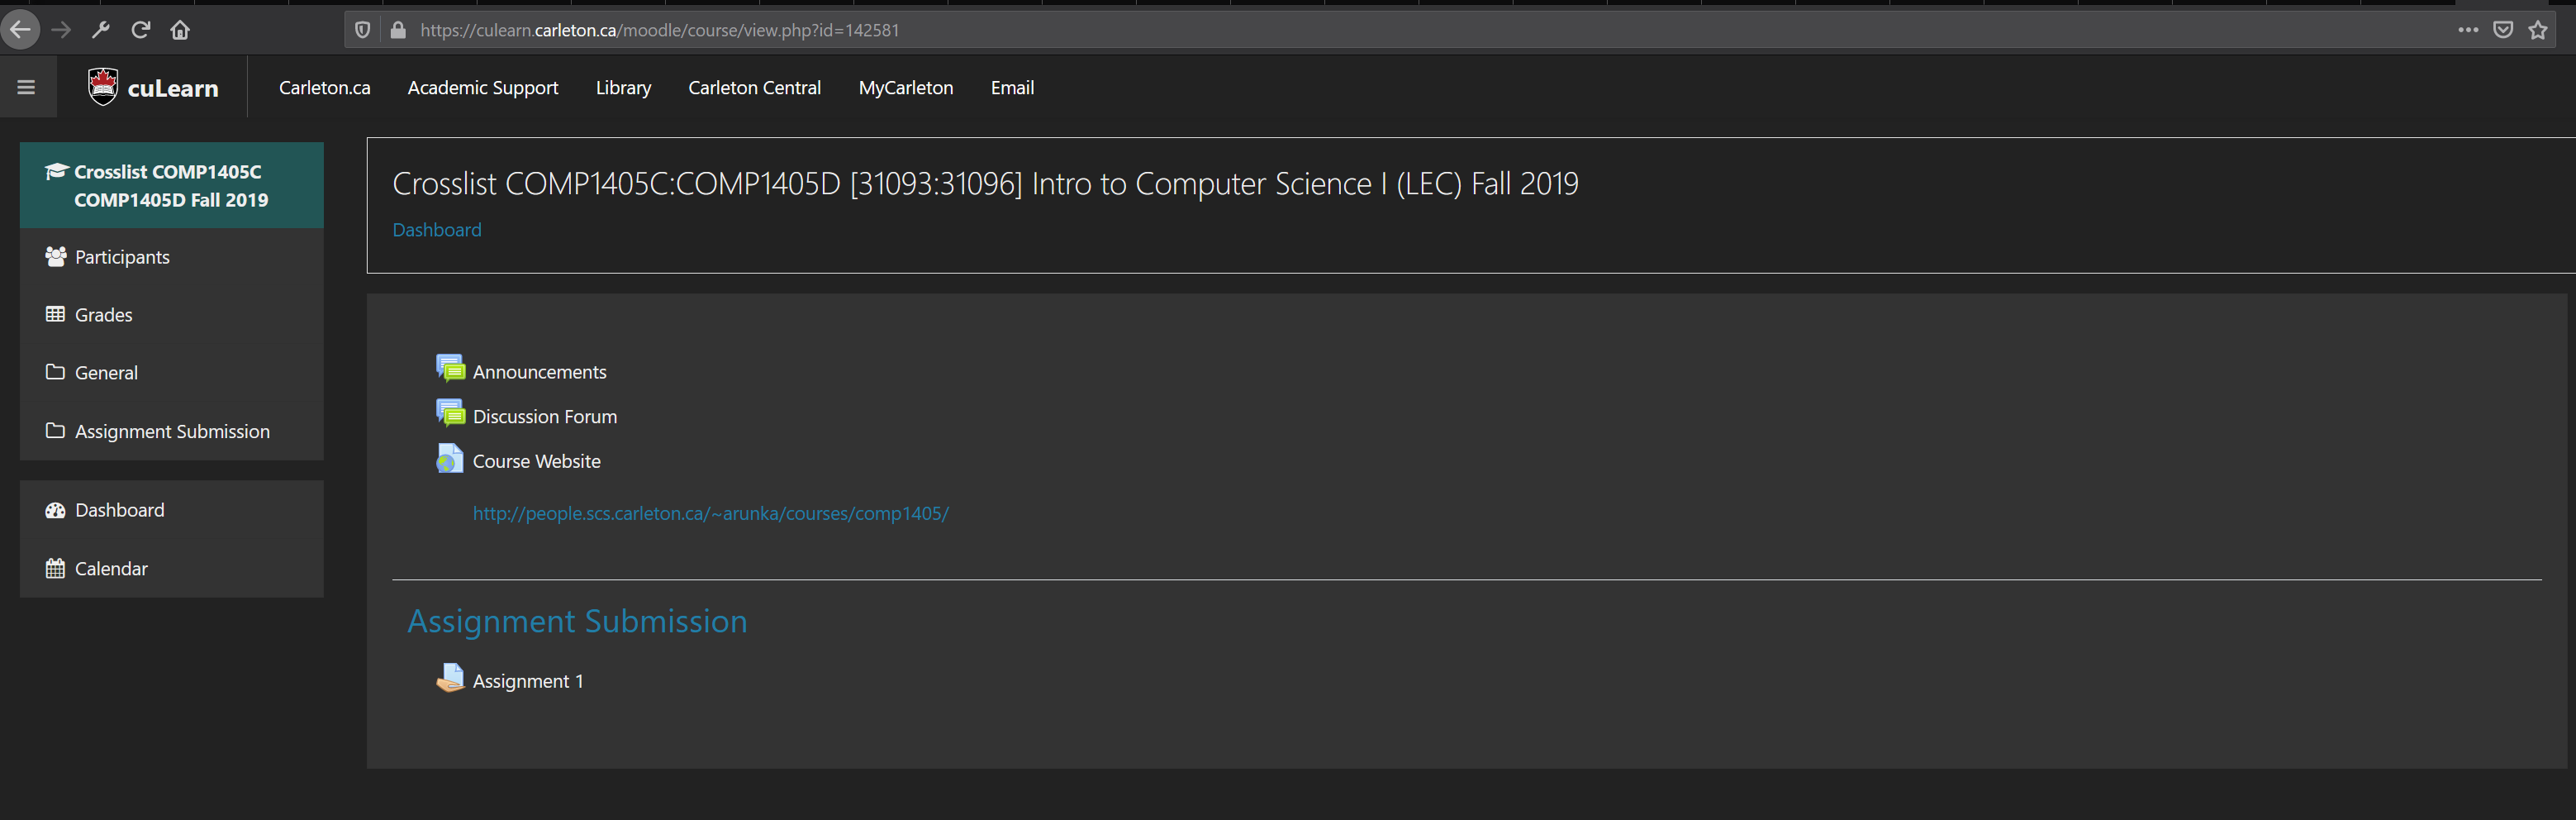Screen dimensions: 2576x820
Task: Click the Course Website globe page icon
Action: point(450,458)
